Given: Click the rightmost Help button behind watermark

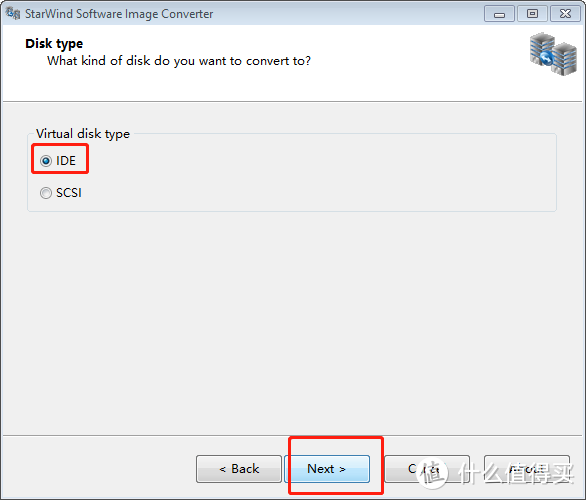Looking at the screenshot, I should point(527,469).
